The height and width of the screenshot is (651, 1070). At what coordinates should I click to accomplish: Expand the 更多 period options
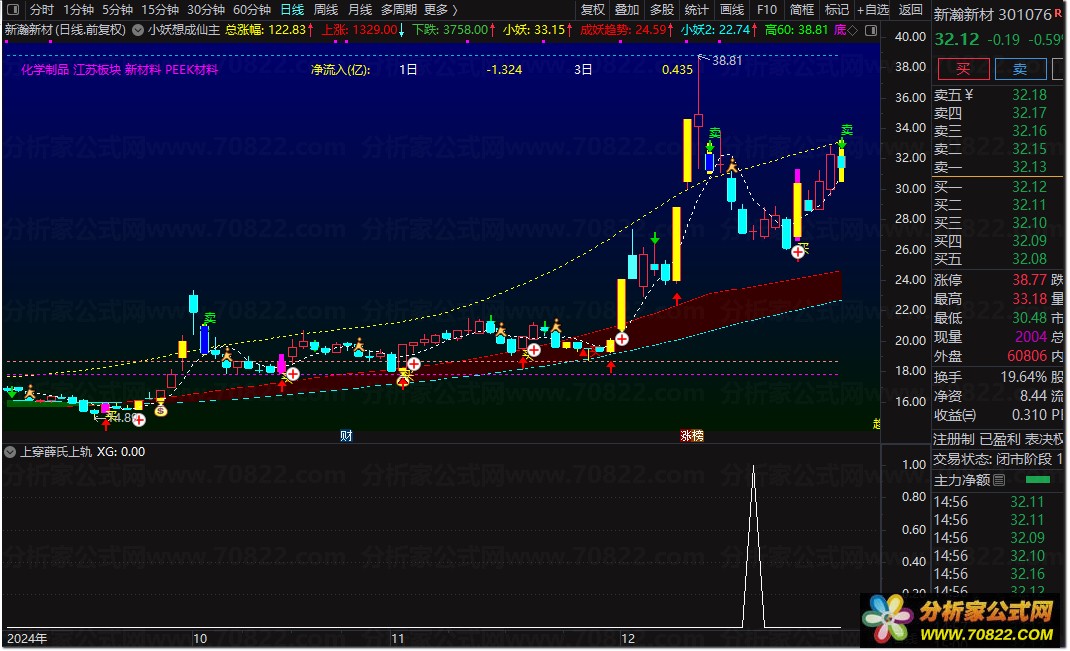(x=440, y=10)
